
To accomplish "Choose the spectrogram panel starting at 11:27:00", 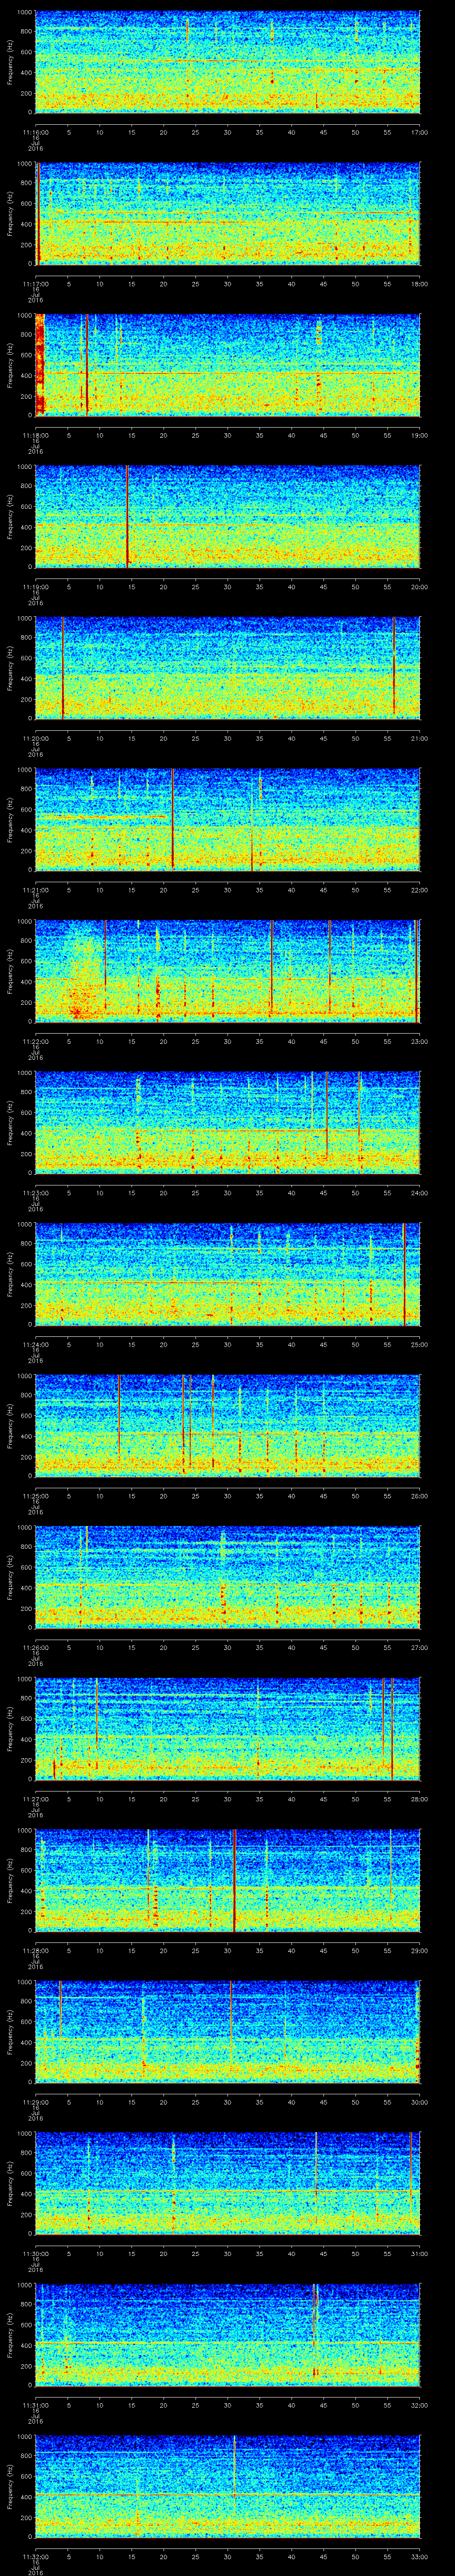I will pos(227,1728).
